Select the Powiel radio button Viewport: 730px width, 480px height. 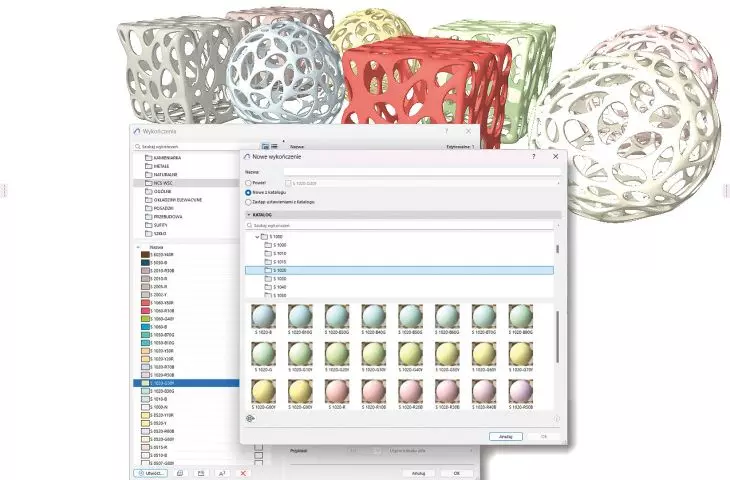pos(248,183)
